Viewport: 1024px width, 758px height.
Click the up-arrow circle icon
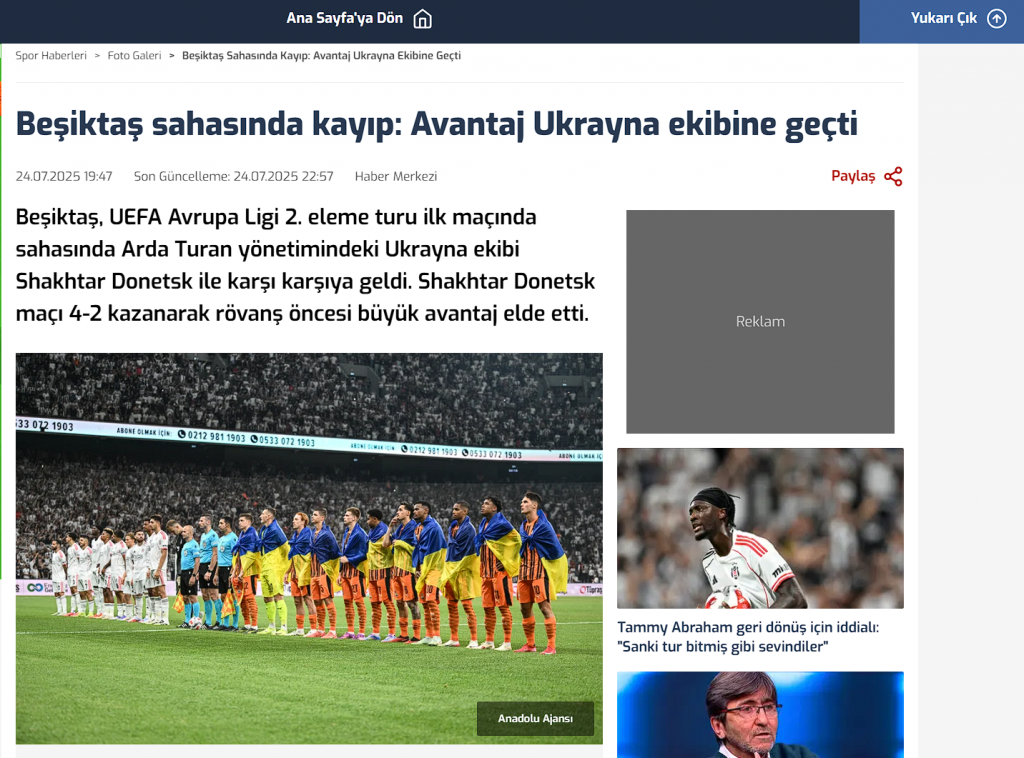pos(997,18)
